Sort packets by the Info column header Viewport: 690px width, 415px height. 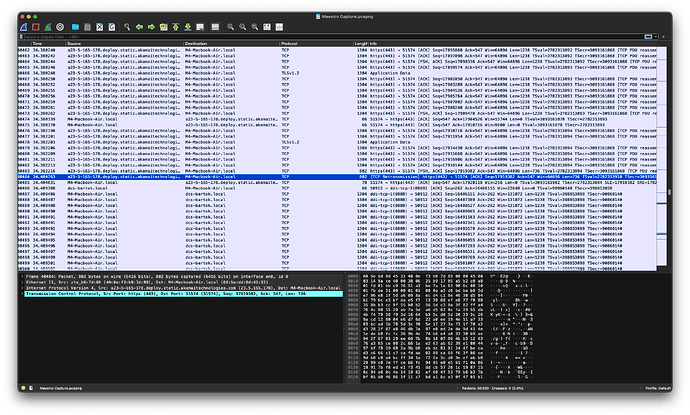513,44
